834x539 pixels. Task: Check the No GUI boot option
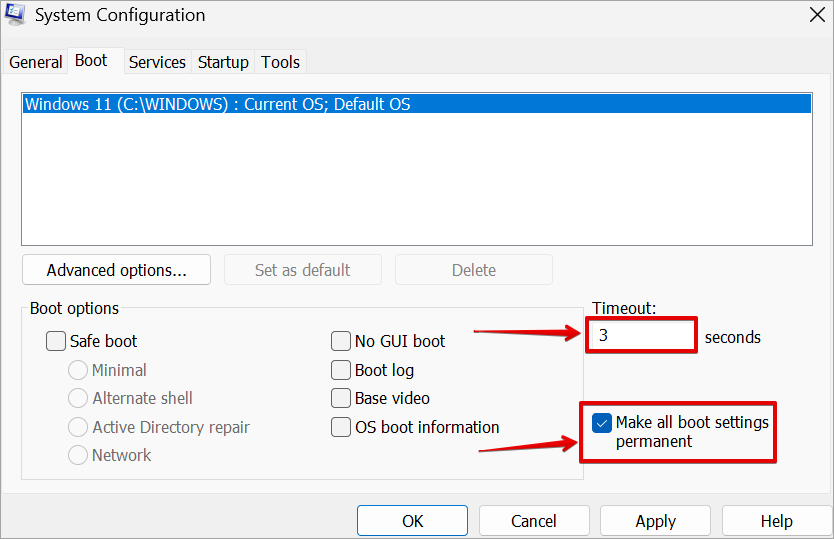point(341,341)
